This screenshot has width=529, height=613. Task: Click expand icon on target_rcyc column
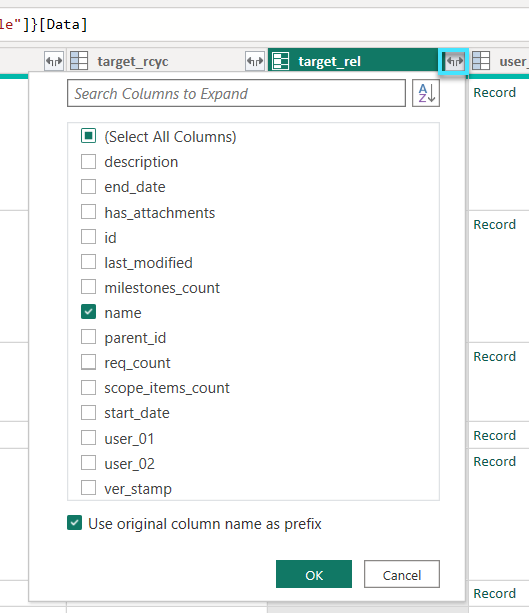(255, 61)
